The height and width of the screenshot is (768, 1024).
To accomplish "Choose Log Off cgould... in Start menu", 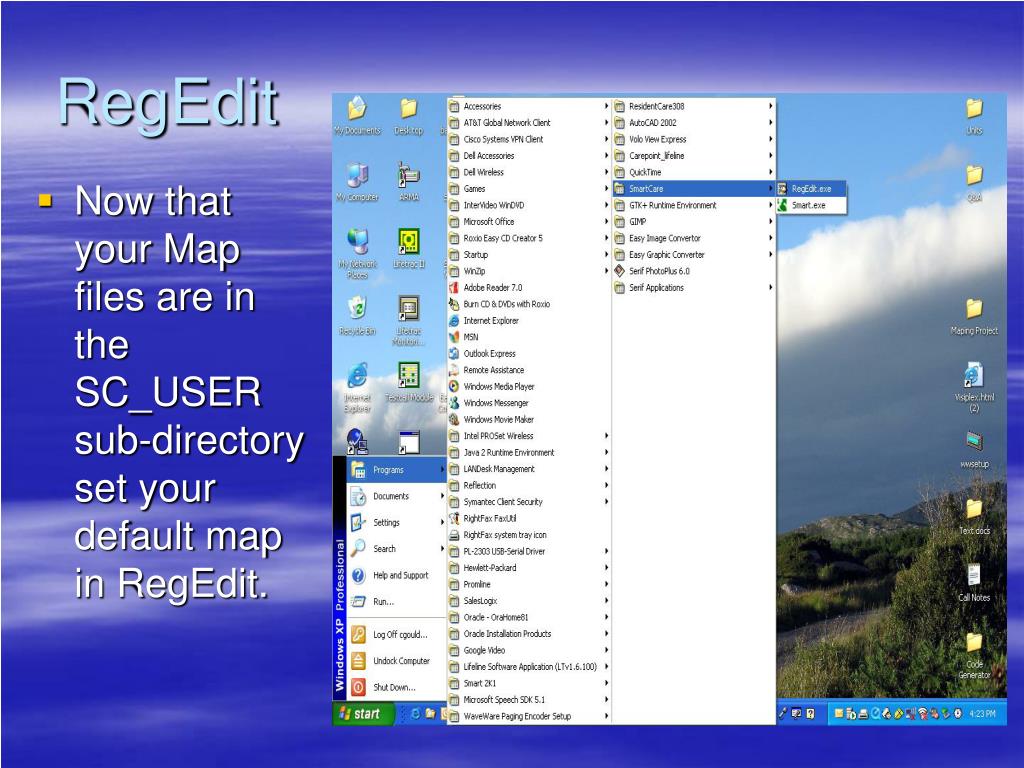I will tap(396, 634).
